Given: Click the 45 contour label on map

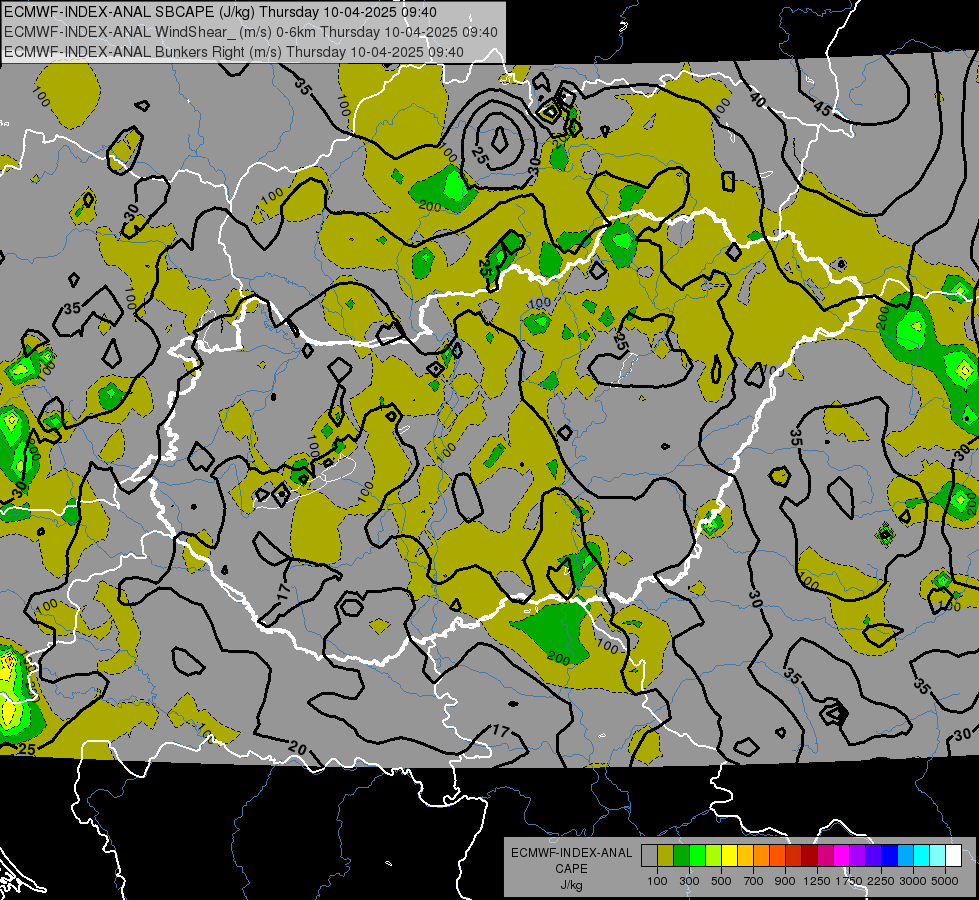Looking at the screenshot, I should (822, 109).
